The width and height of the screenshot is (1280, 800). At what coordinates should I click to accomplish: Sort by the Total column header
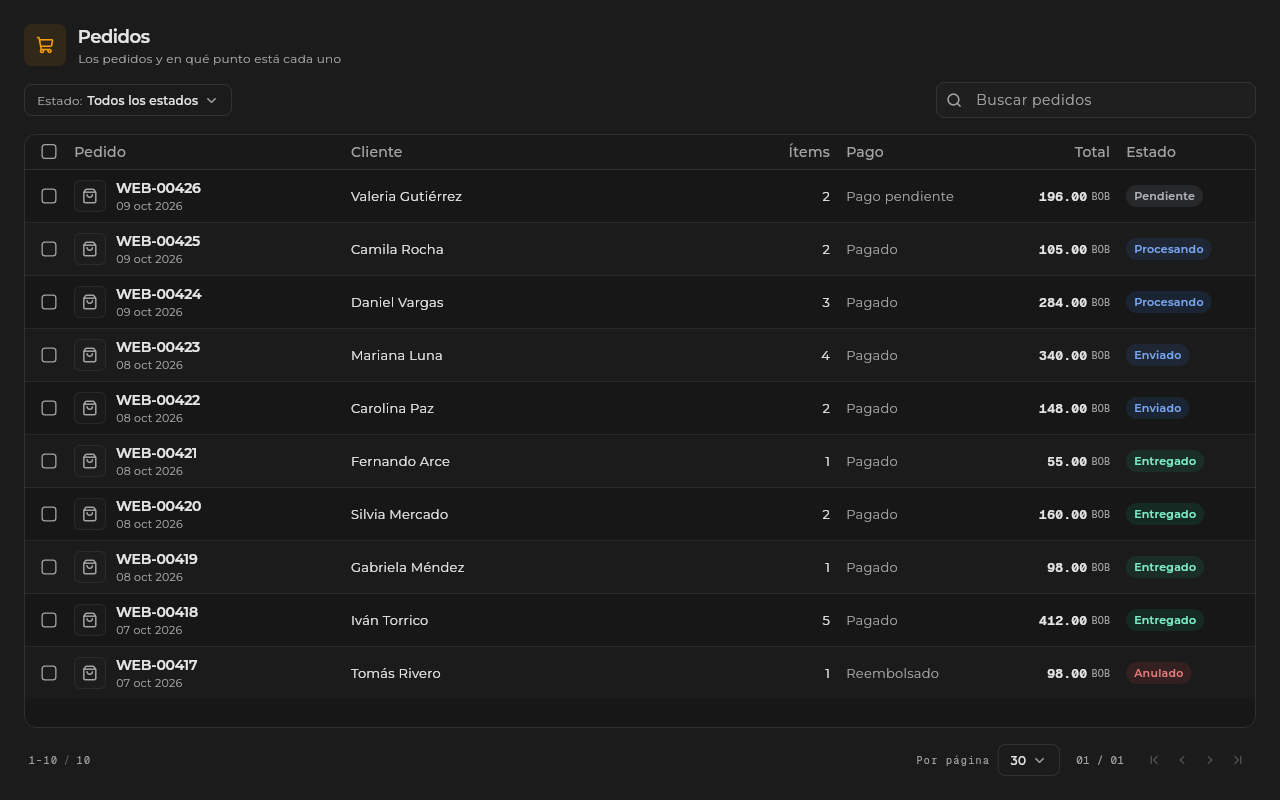[1092, 152]
